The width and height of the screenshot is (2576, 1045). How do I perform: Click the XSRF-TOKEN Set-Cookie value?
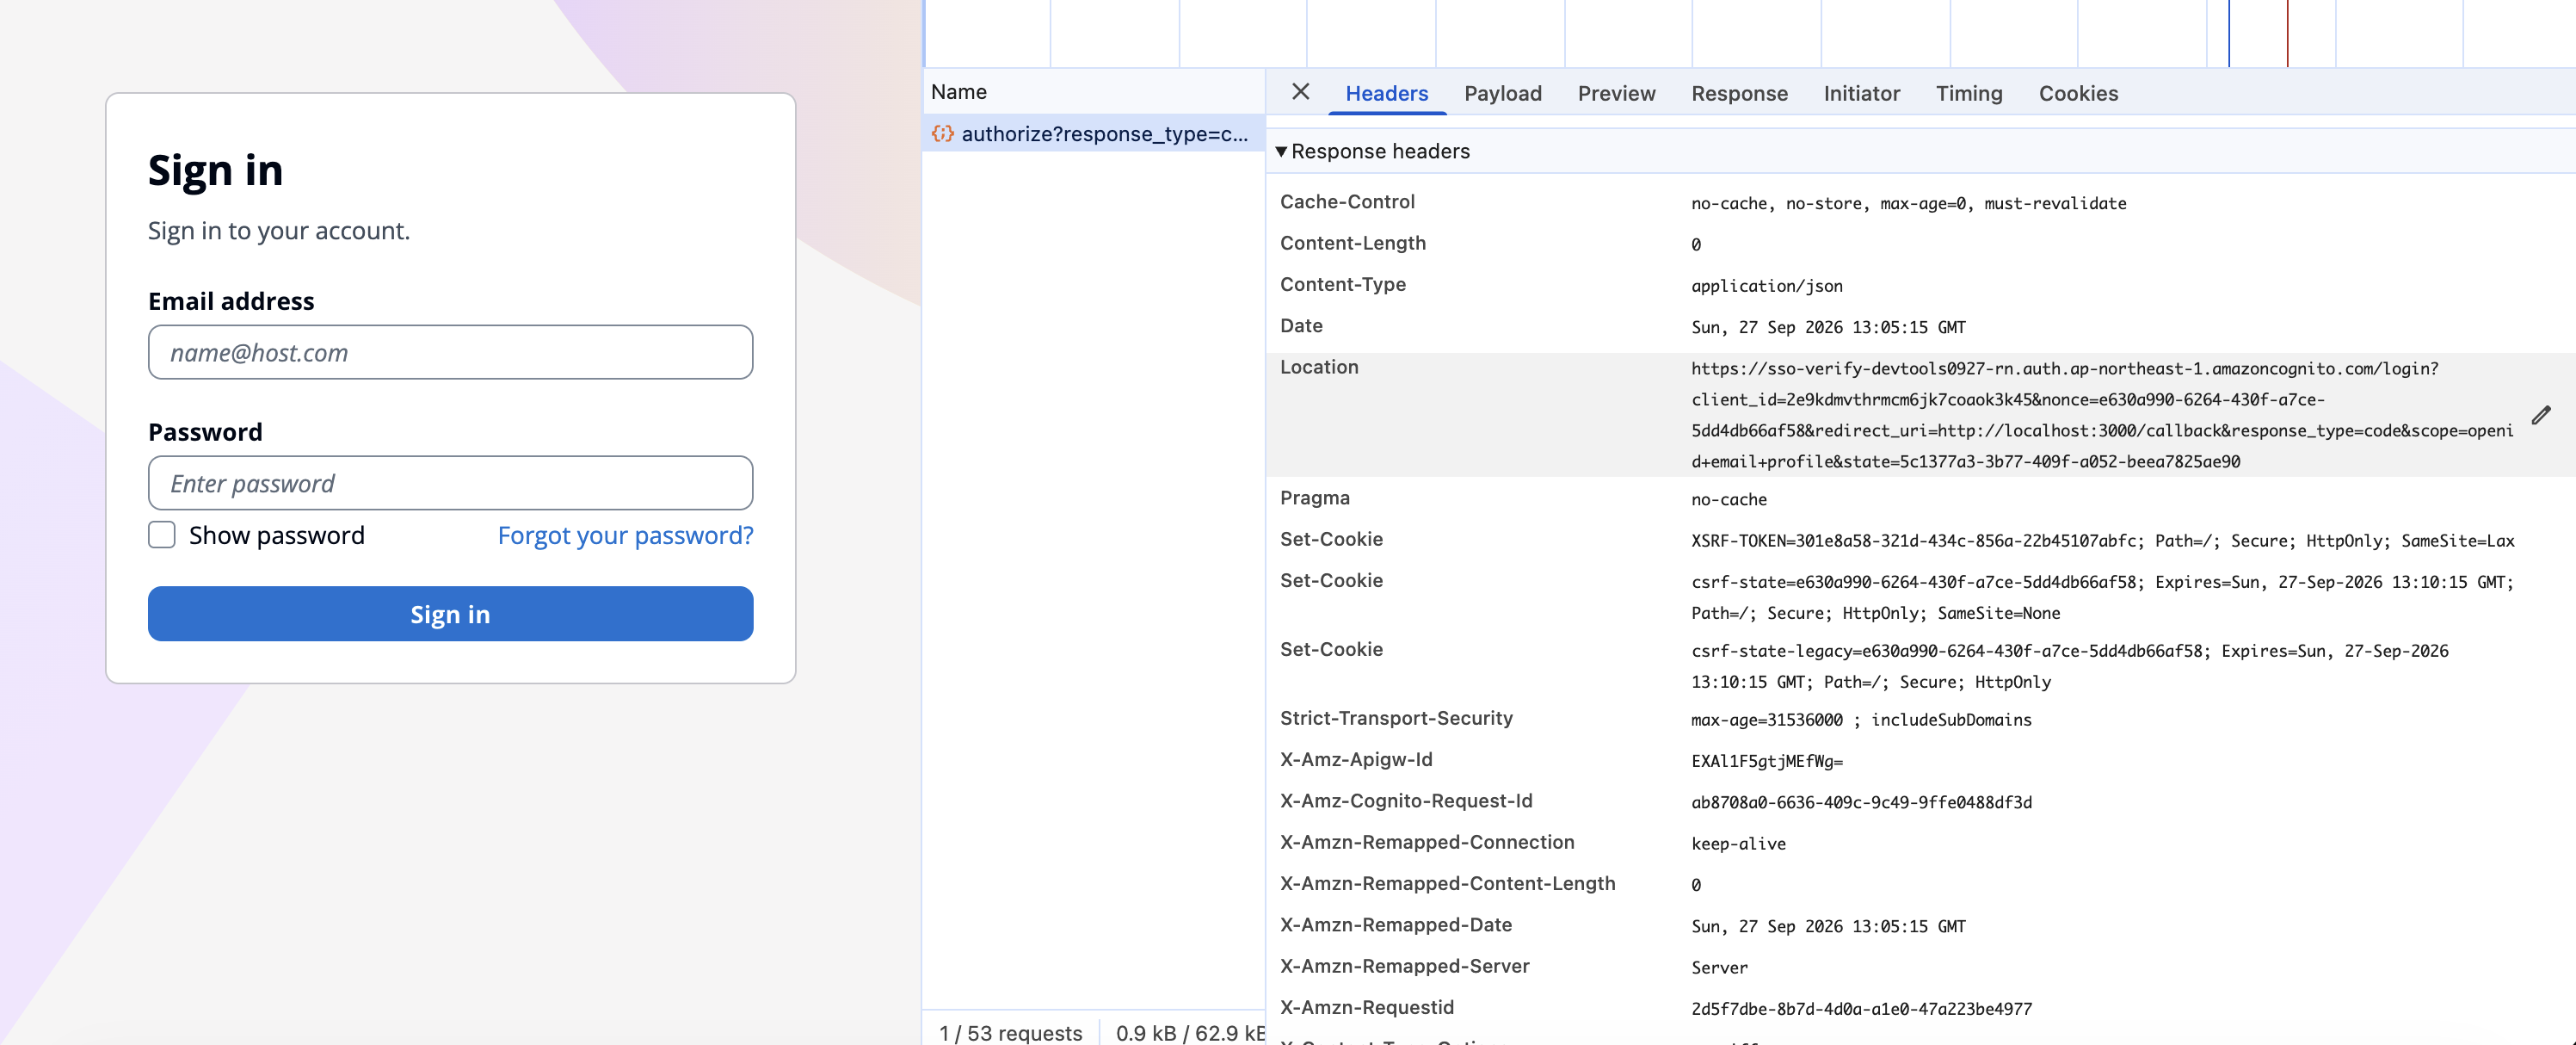pos(2102,541)
